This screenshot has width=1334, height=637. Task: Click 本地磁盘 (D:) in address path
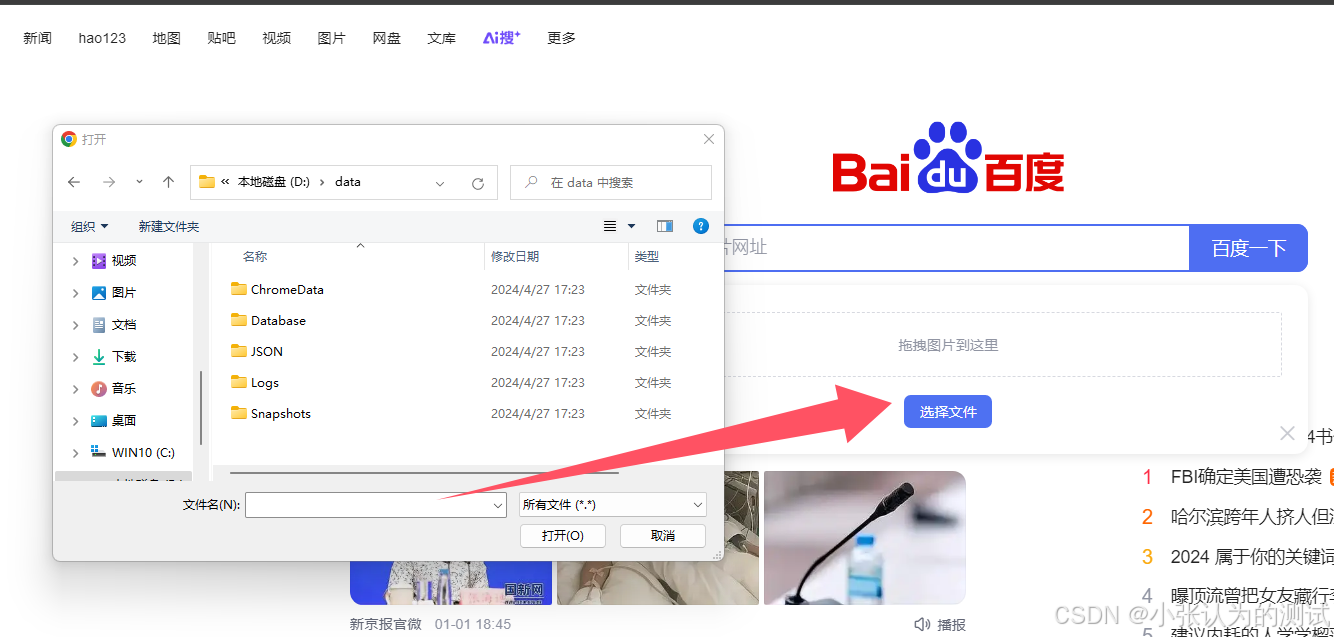click(x=273, y=182)
